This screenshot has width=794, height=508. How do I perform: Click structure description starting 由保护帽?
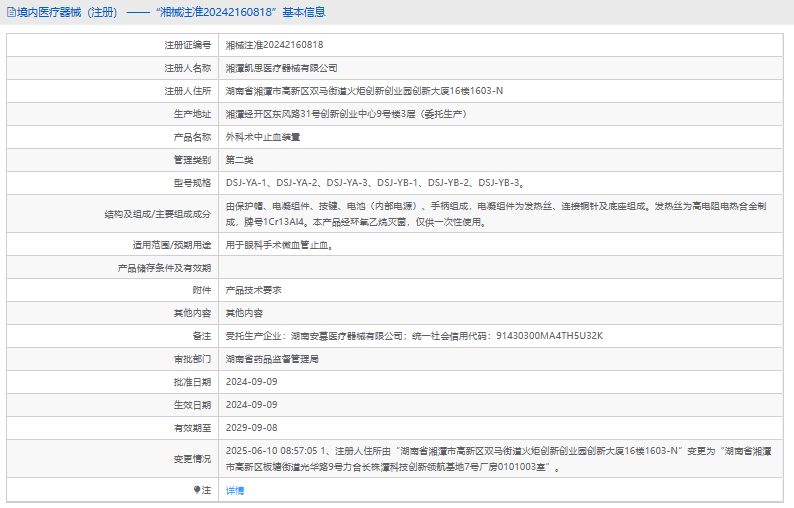496,214
